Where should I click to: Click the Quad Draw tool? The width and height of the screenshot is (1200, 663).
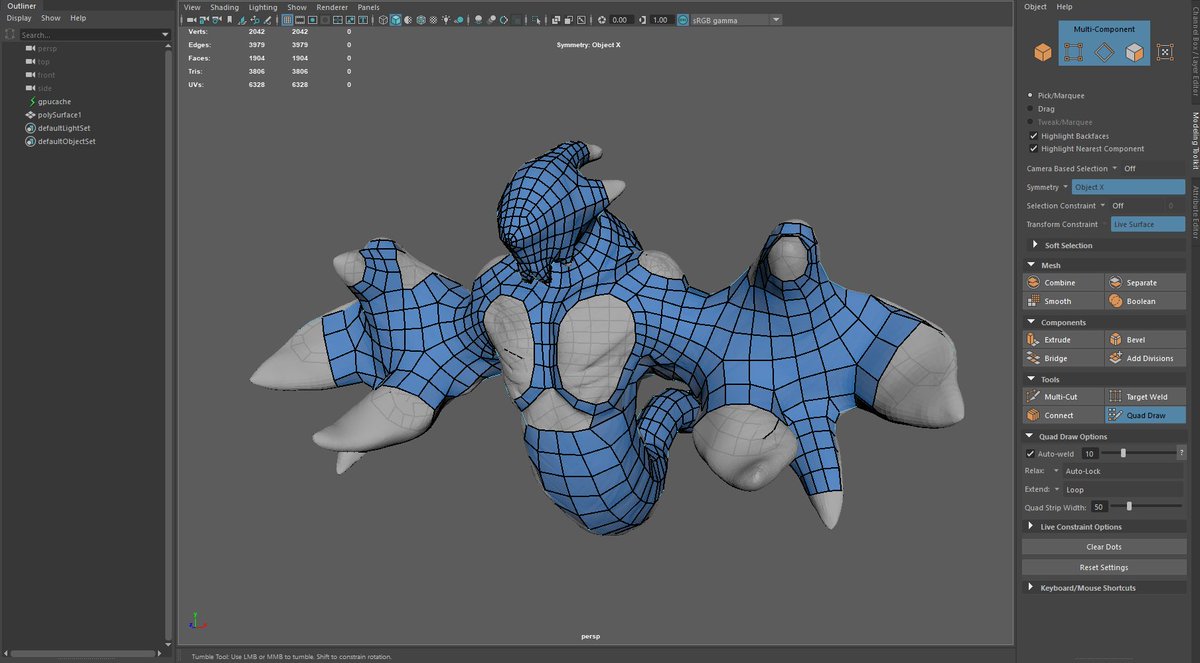[1145, 415]
